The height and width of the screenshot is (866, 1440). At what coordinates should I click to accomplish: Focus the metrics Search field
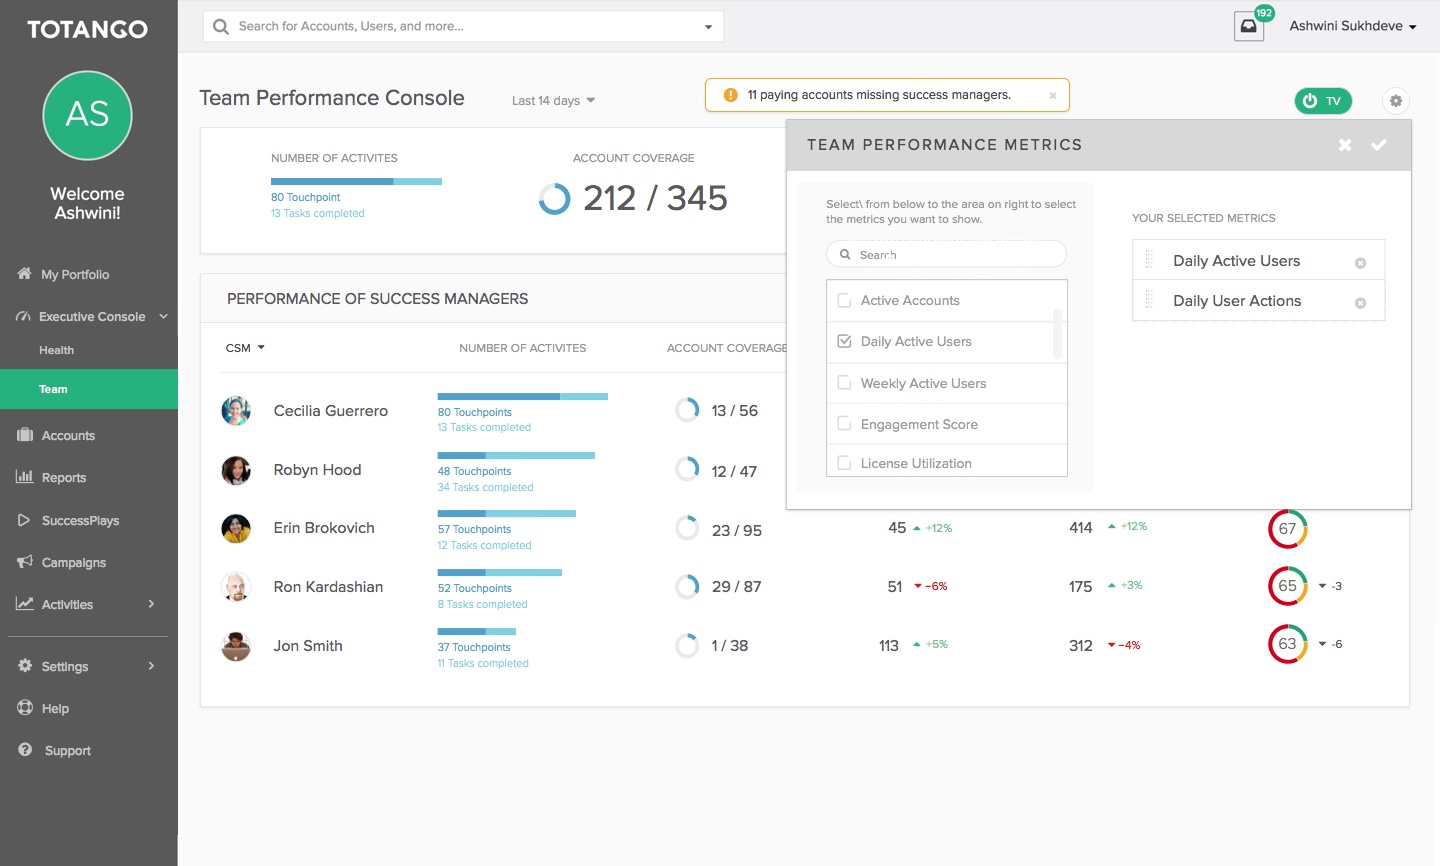pyautogui.click(x=946, y=254)
